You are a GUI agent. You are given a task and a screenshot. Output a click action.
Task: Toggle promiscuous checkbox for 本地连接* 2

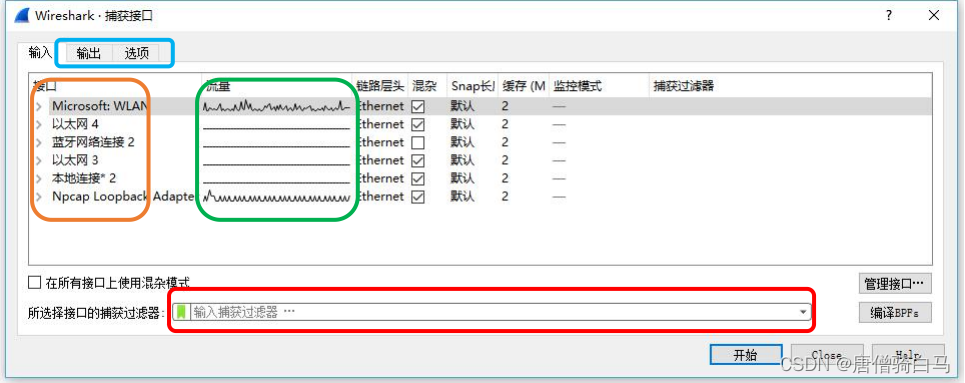(x=418, y=179)
